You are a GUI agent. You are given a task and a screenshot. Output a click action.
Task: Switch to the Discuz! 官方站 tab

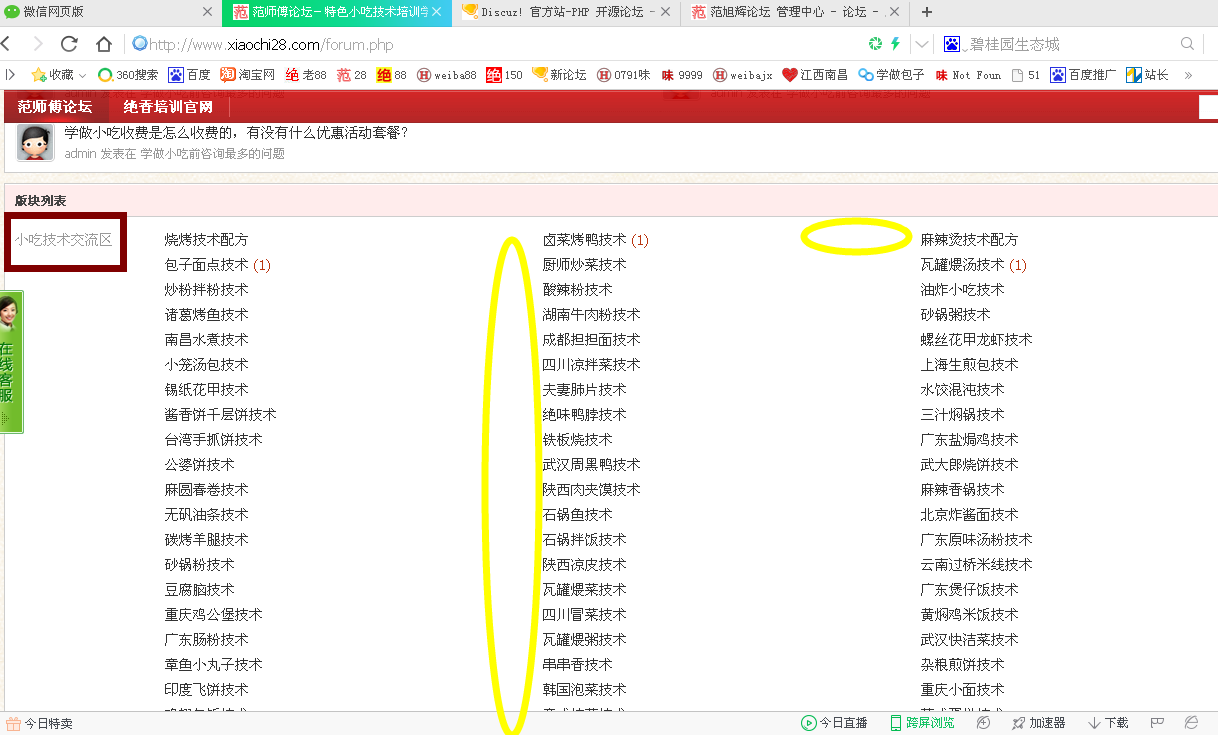tap(565, 12)
